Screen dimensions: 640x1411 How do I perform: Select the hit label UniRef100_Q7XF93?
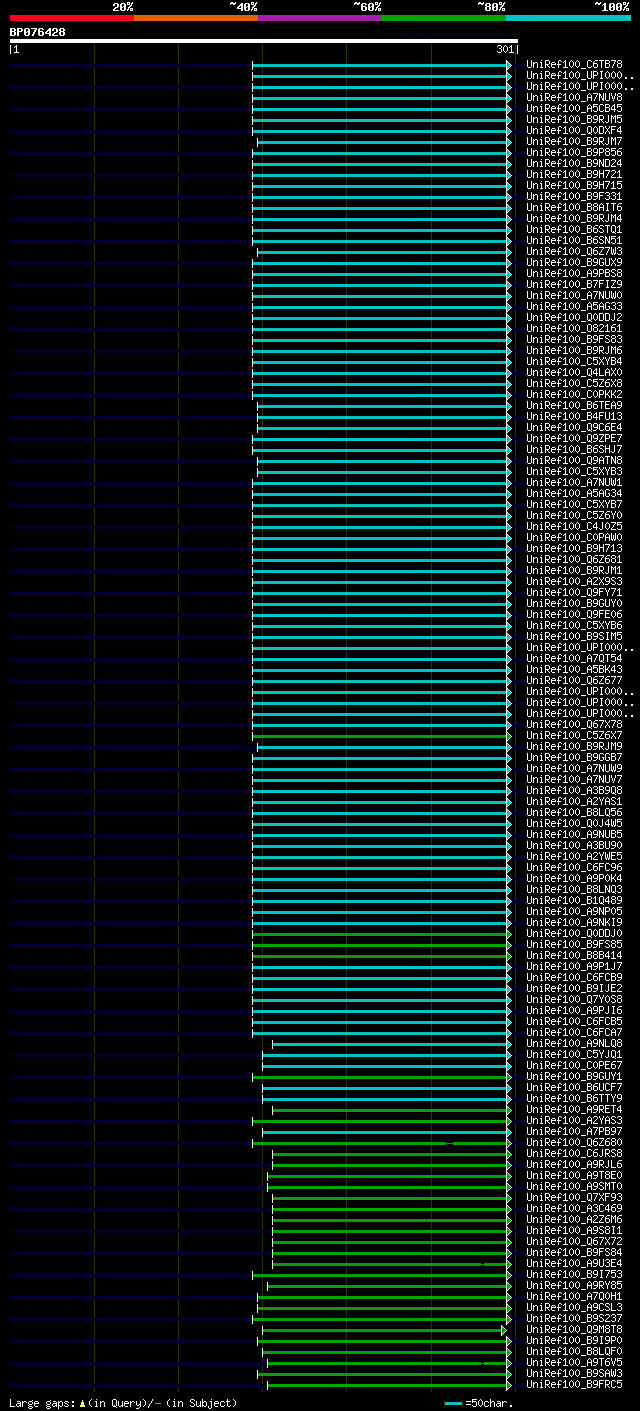574,1198
